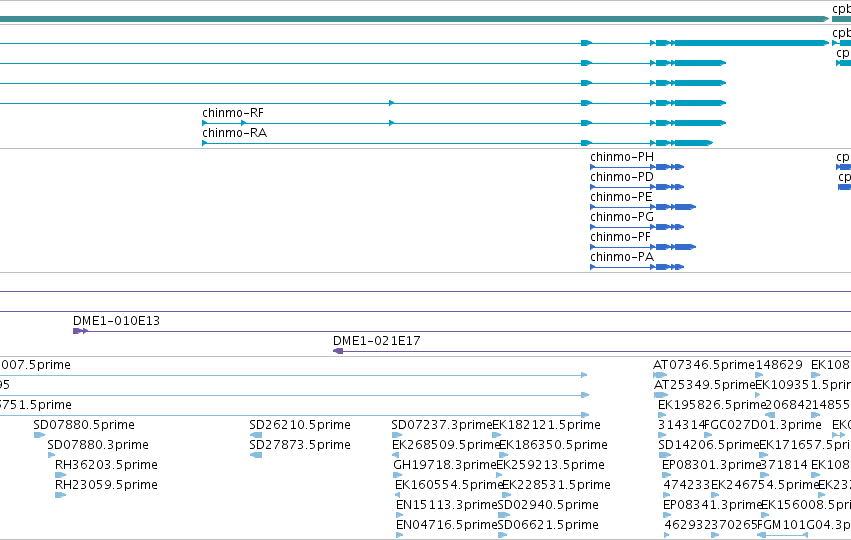
Task: Click the purple DME1-010E13 arrow glyph
Action: pos(80,331)
